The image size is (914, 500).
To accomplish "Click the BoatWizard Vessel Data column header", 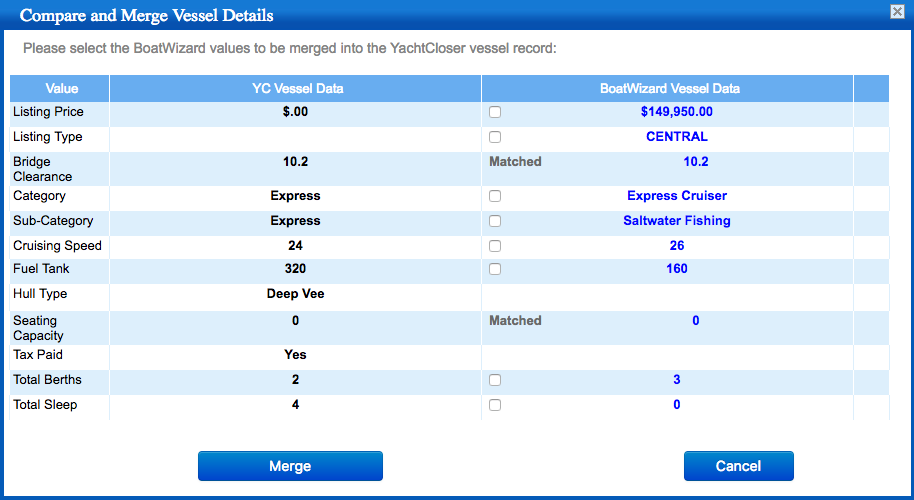I will (x=668, y=89).
